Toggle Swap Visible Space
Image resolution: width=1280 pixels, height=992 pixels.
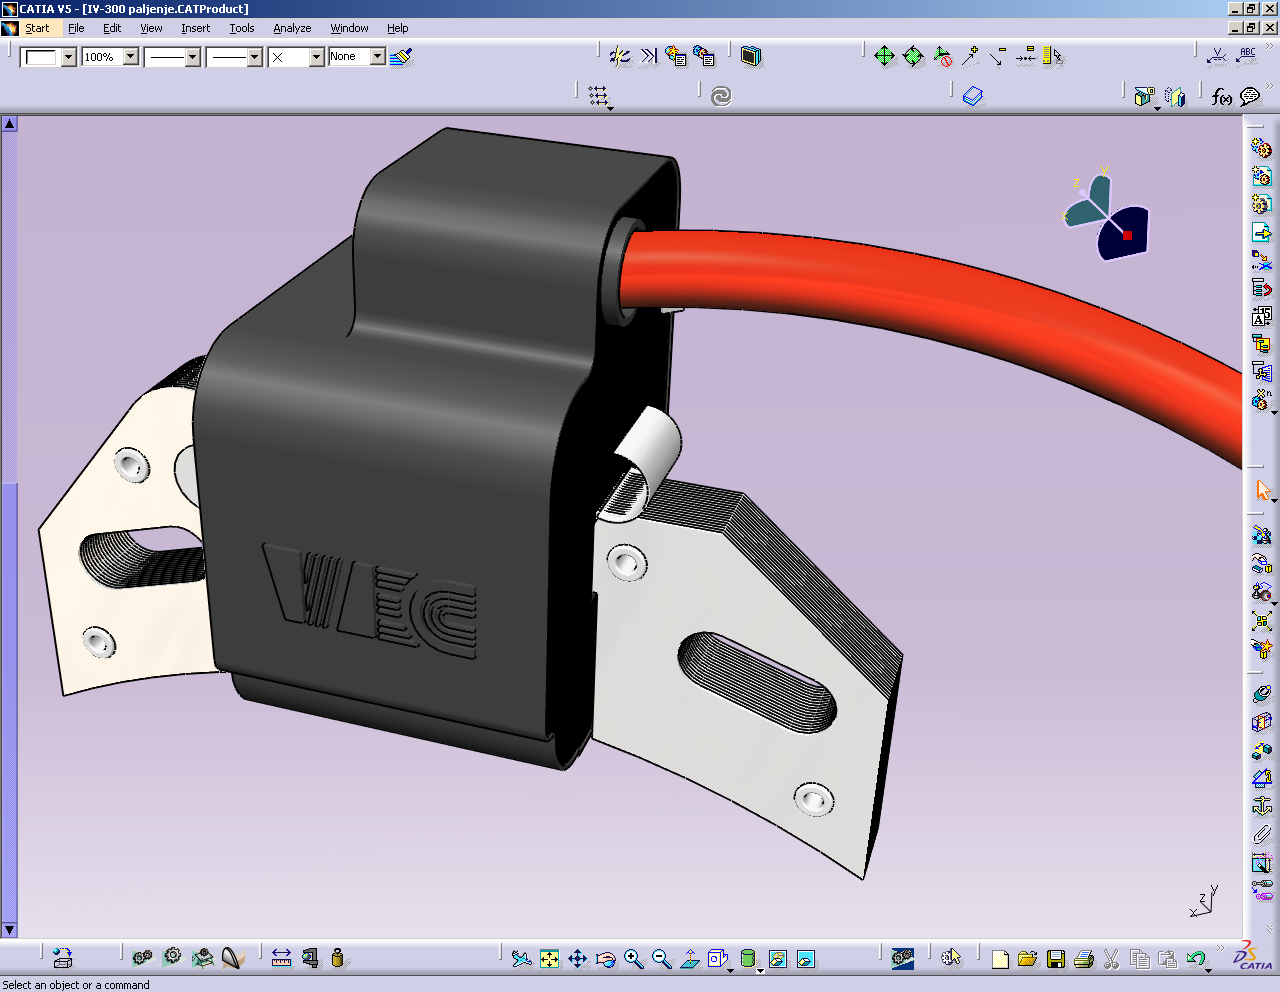tap(805, 959)
